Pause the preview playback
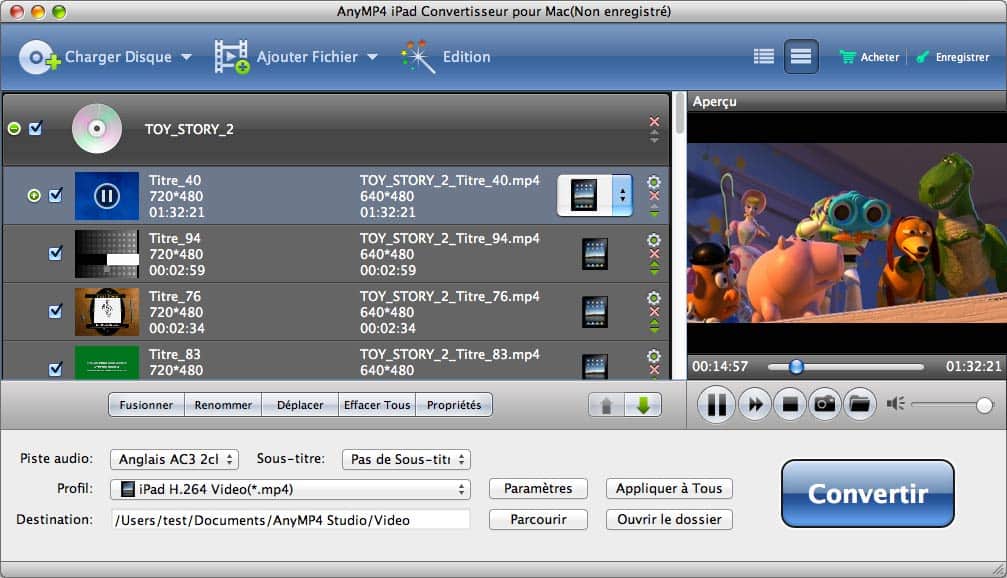The image size is (1007, 578). coord(716,404)
